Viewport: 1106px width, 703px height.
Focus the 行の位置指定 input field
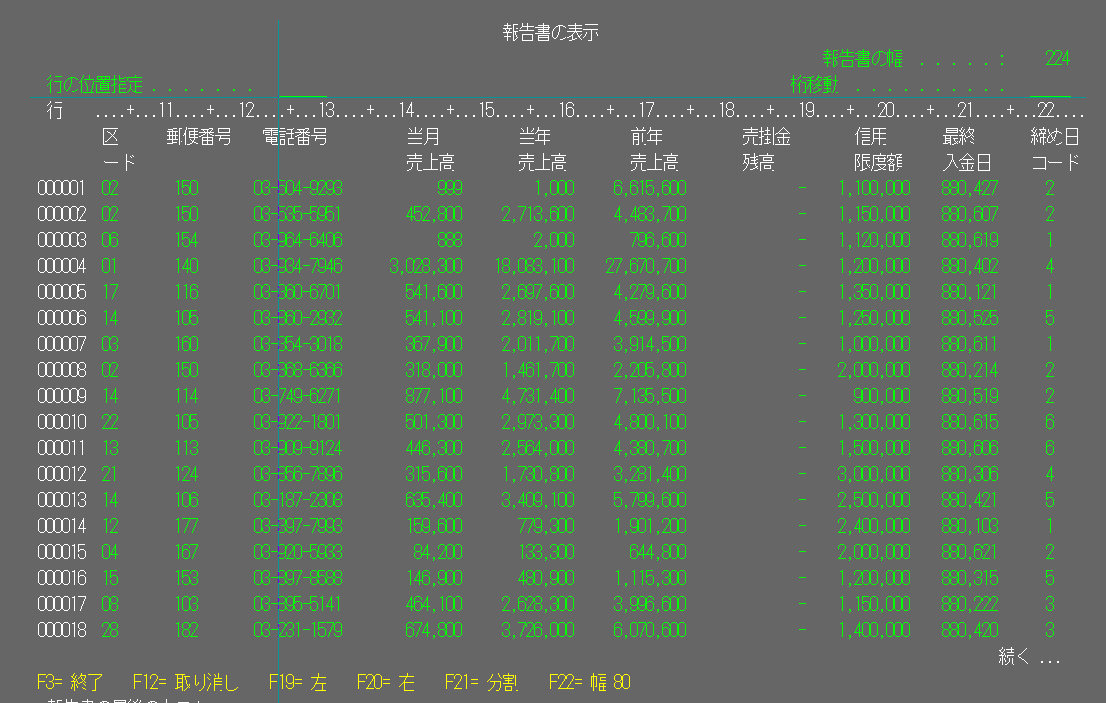pyautogui.click(x=303, y=85)
